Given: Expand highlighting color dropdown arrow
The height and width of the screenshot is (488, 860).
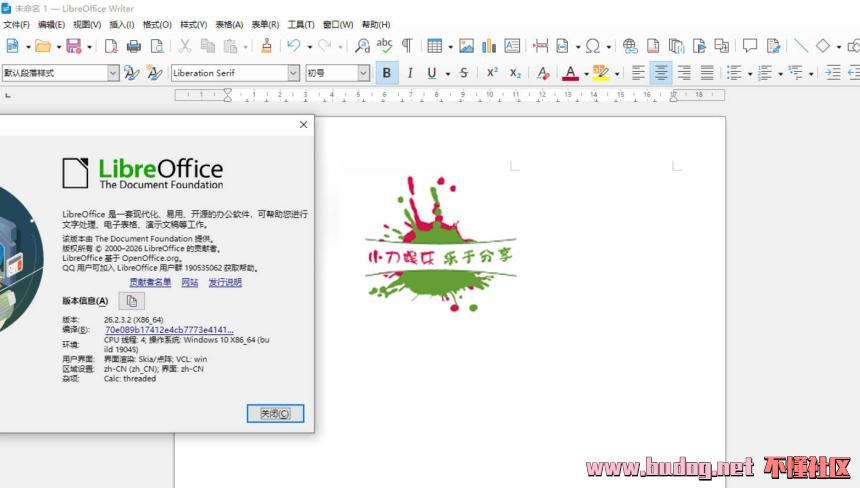Looking at the screenshot, I should pyautogui.click(x=617, y=73).
